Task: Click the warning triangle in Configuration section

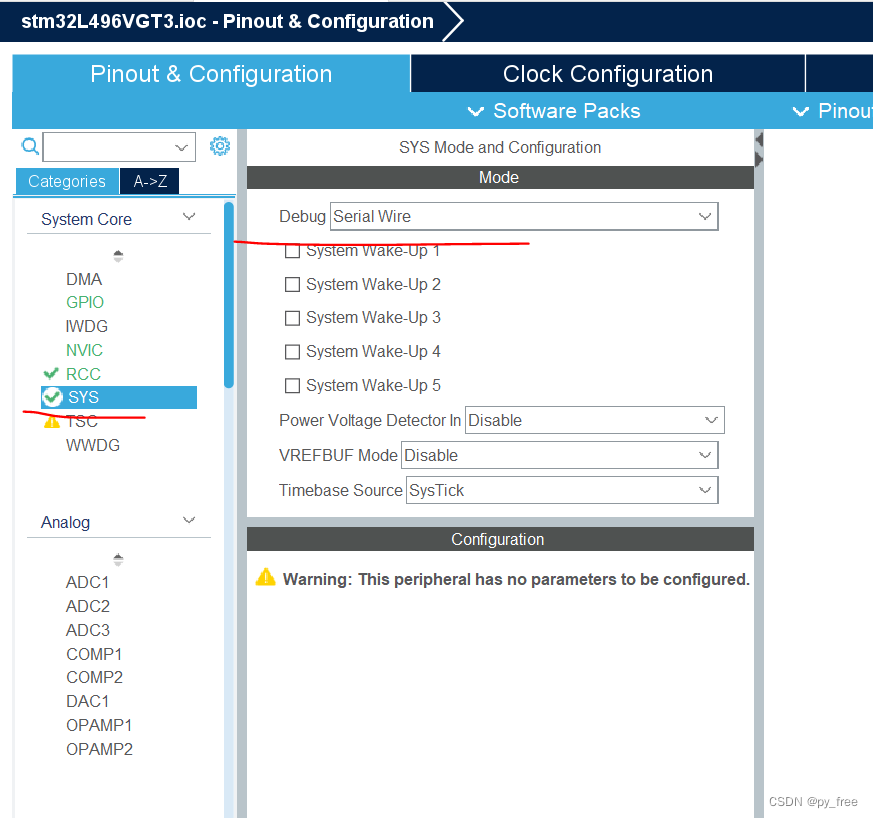Action: coord(266,578)
